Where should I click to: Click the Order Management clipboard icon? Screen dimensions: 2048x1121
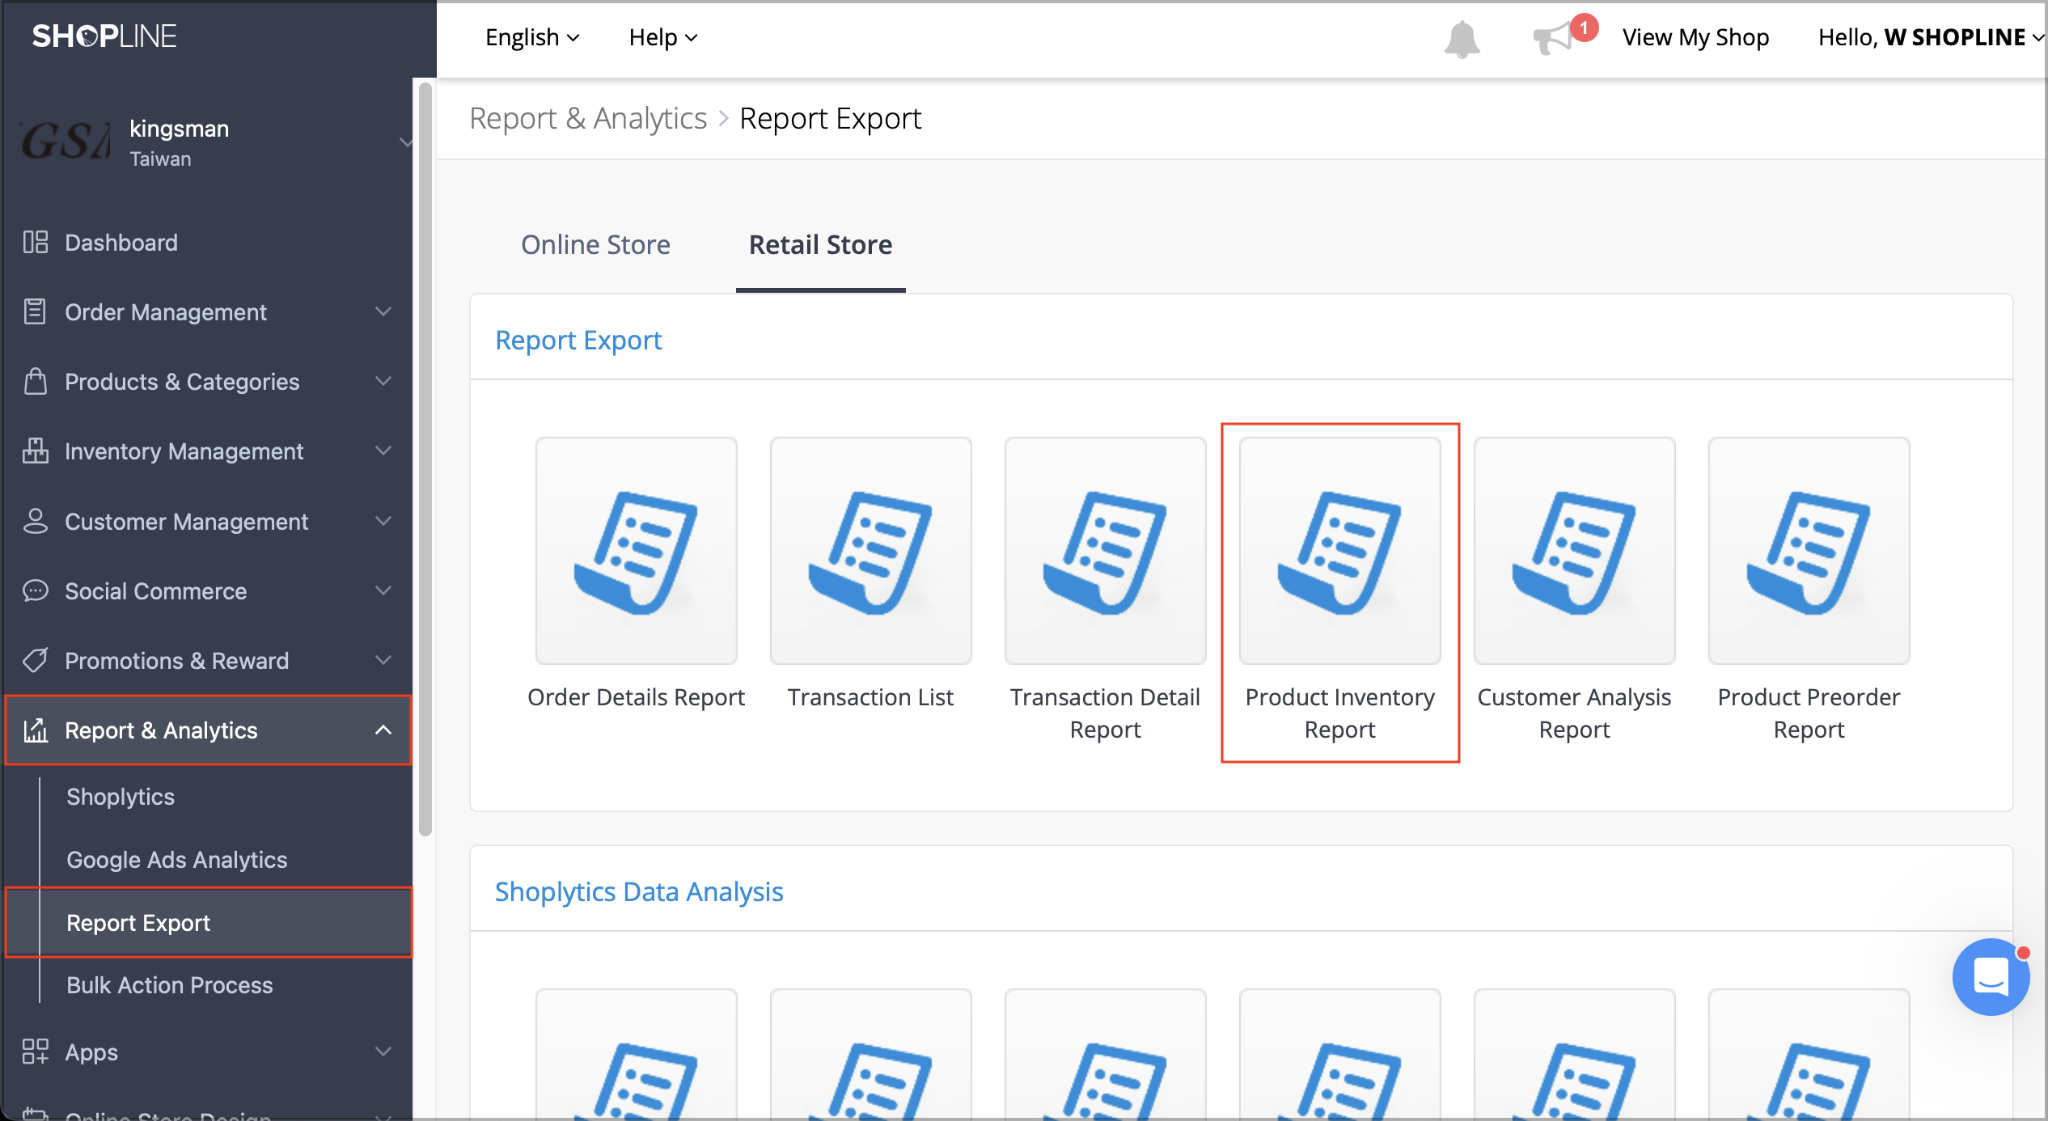(35, 312)
